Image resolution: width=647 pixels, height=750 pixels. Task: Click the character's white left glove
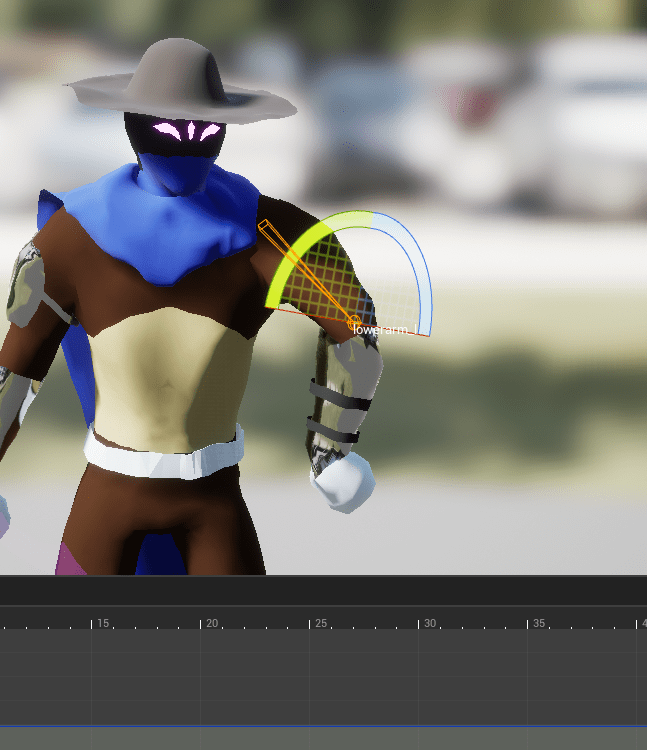pyautogui.click(x=343, y=482)
